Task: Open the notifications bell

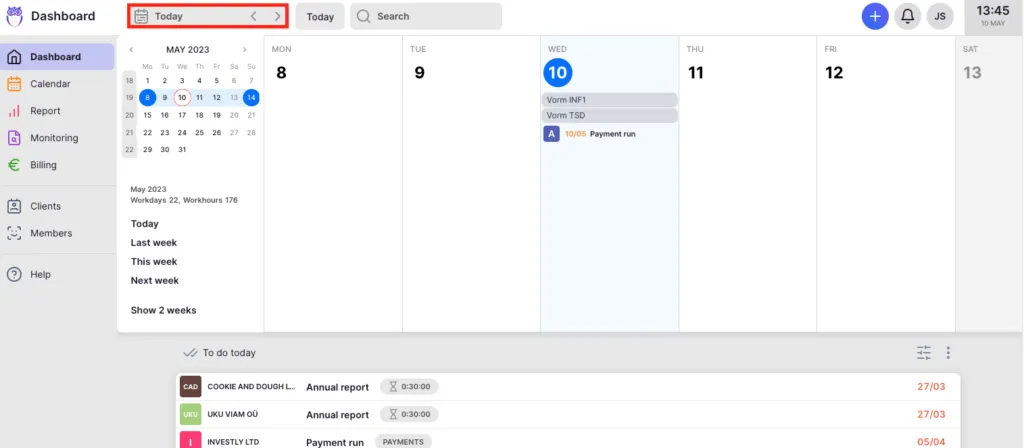Action: coord(907,16)
